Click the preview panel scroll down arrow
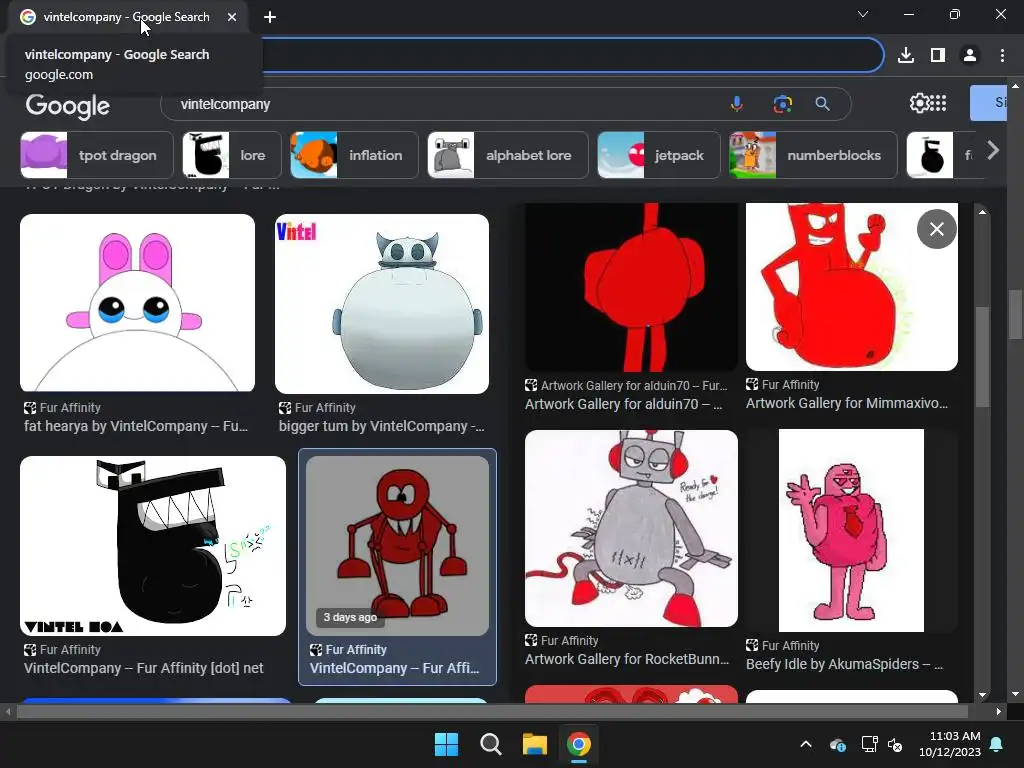Screen dimensions: 1024x768 (x=982, y=696)
